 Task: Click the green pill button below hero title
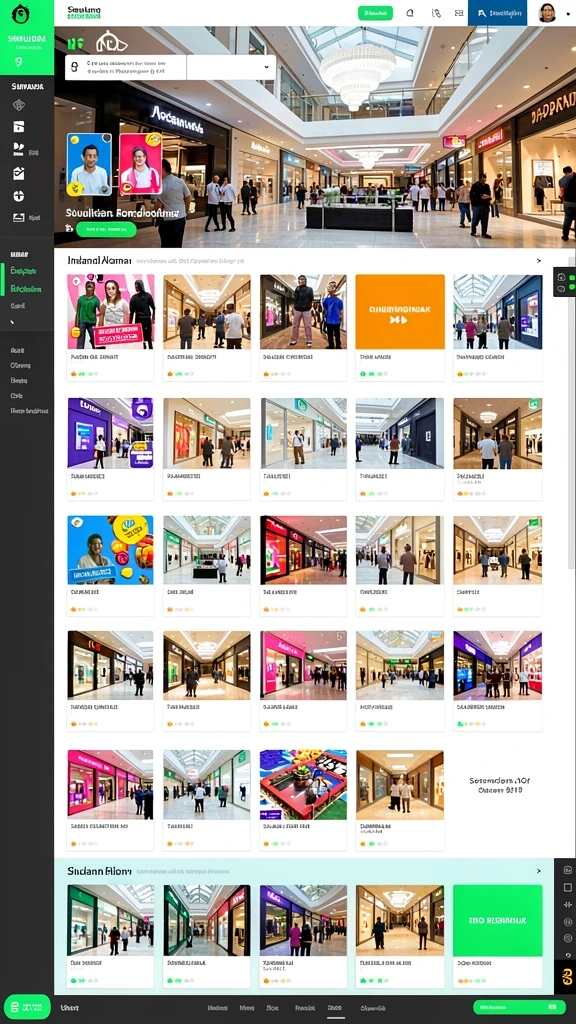(x=106, y=229)
